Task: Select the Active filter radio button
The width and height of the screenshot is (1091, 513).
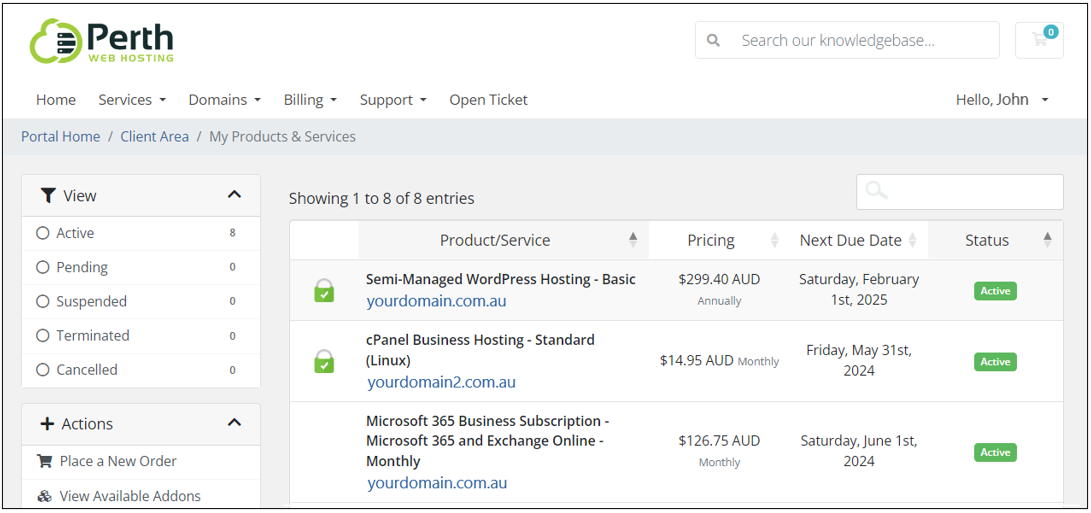Action: click(42, 233)
